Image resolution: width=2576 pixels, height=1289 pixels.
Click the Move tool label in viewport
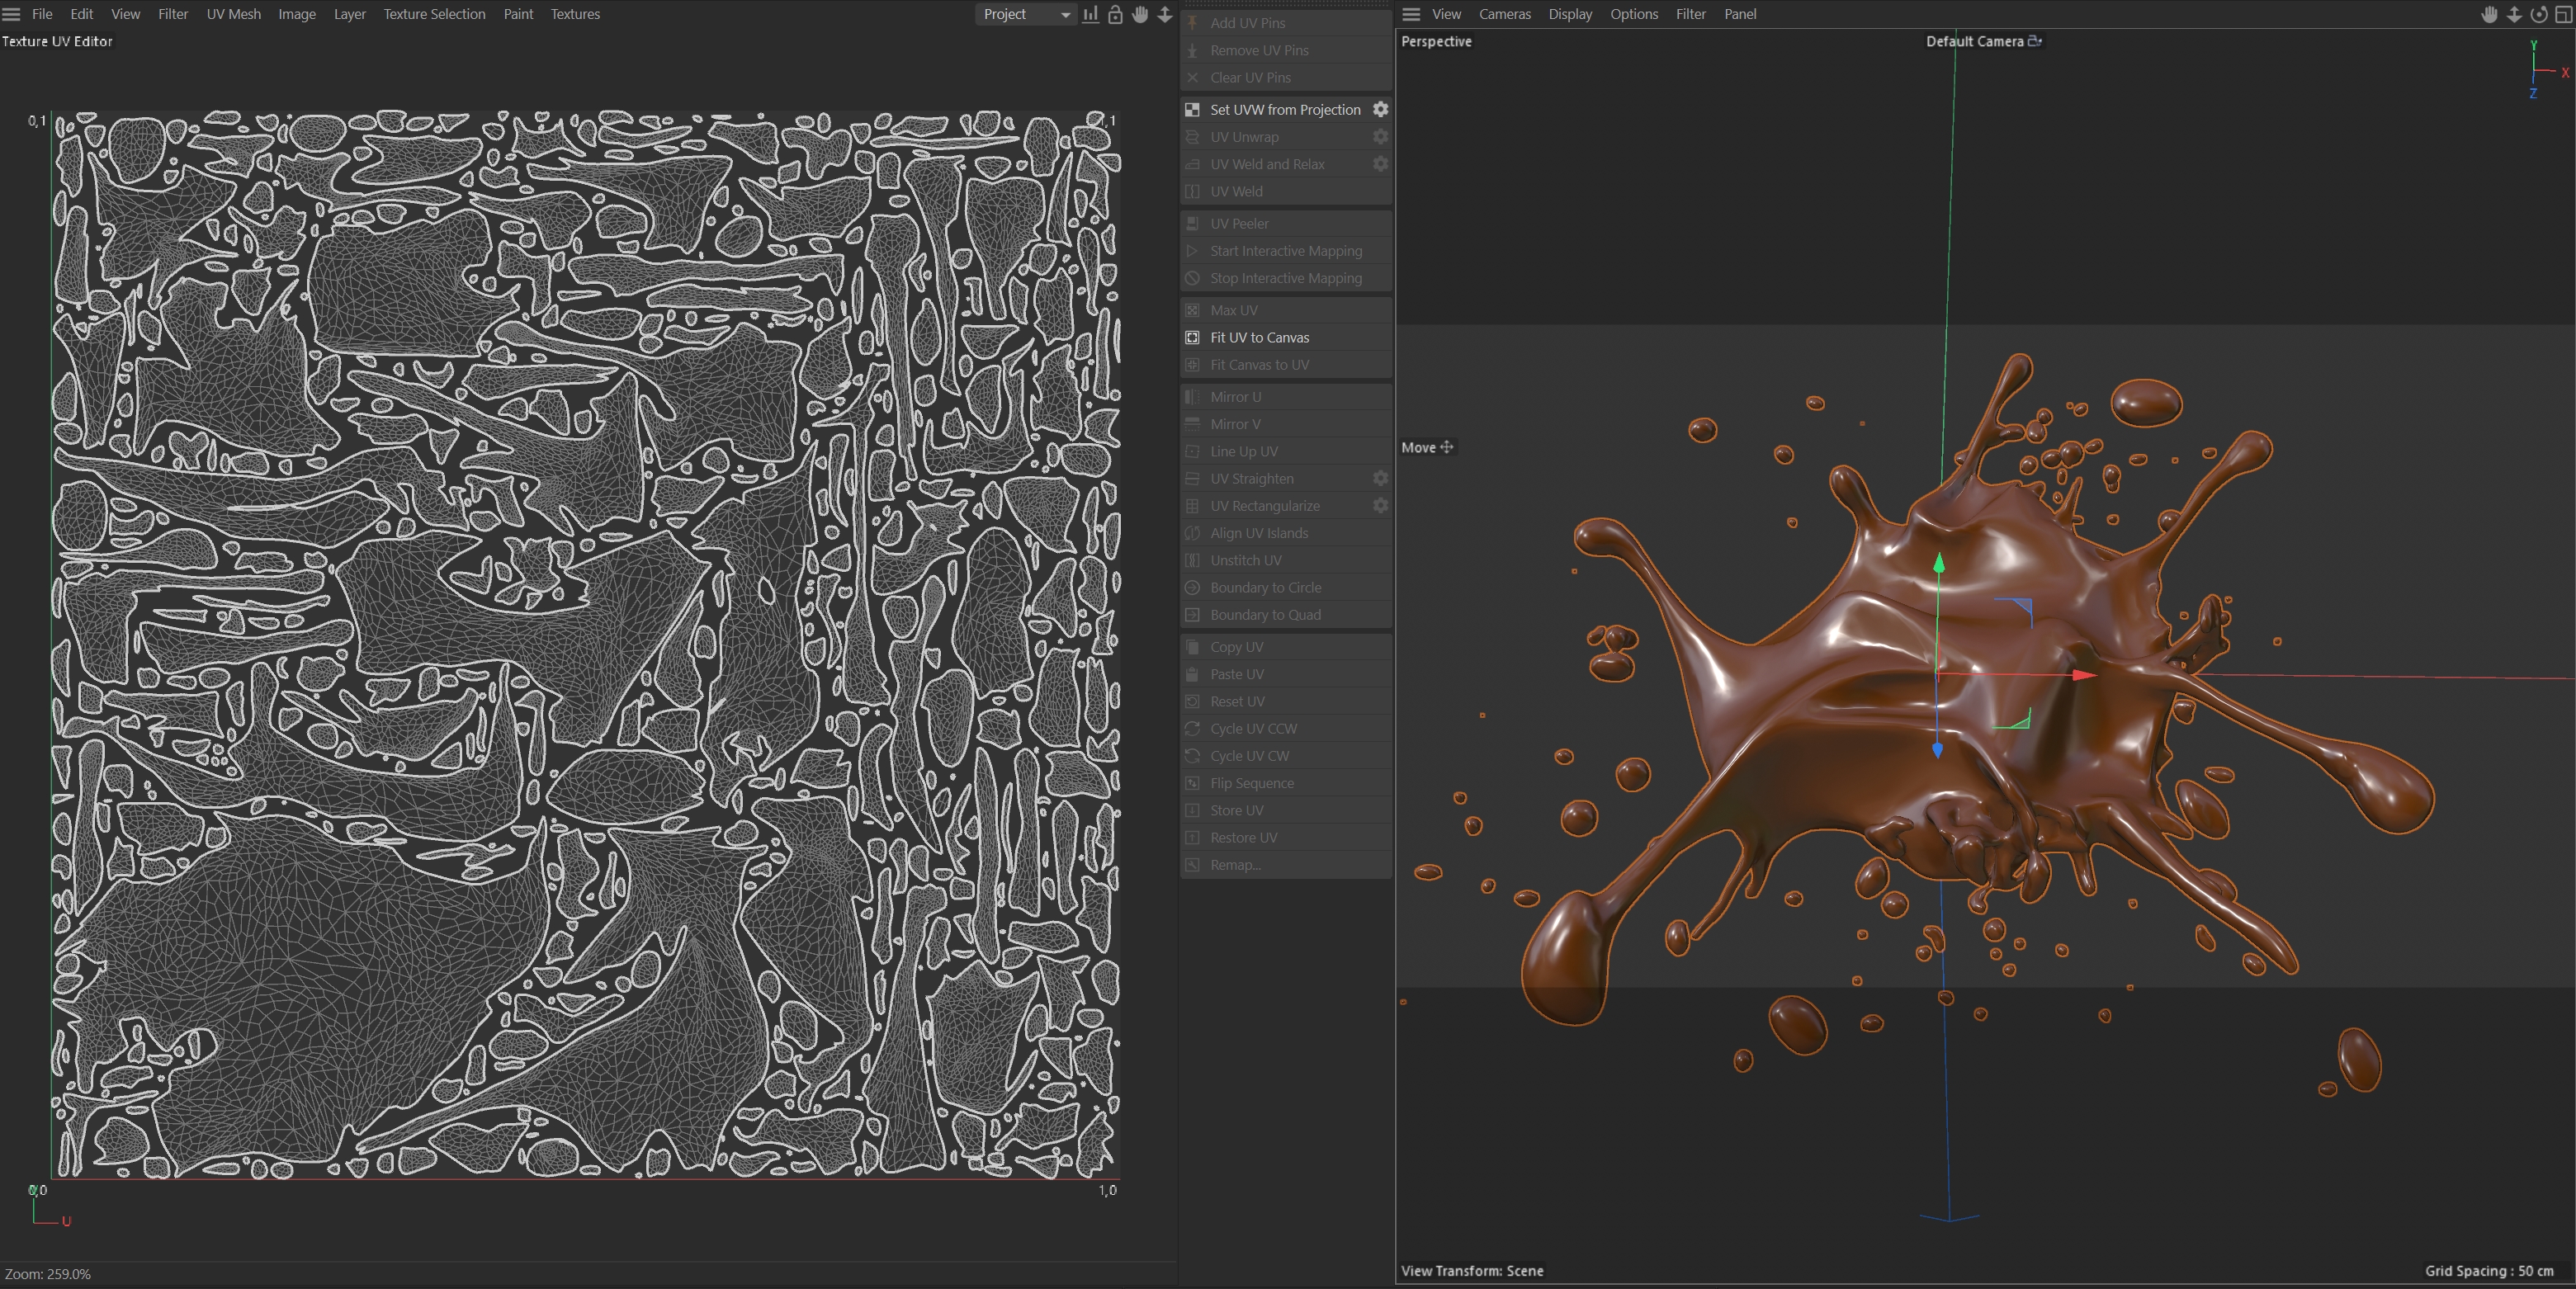(x=1418, y=447)
